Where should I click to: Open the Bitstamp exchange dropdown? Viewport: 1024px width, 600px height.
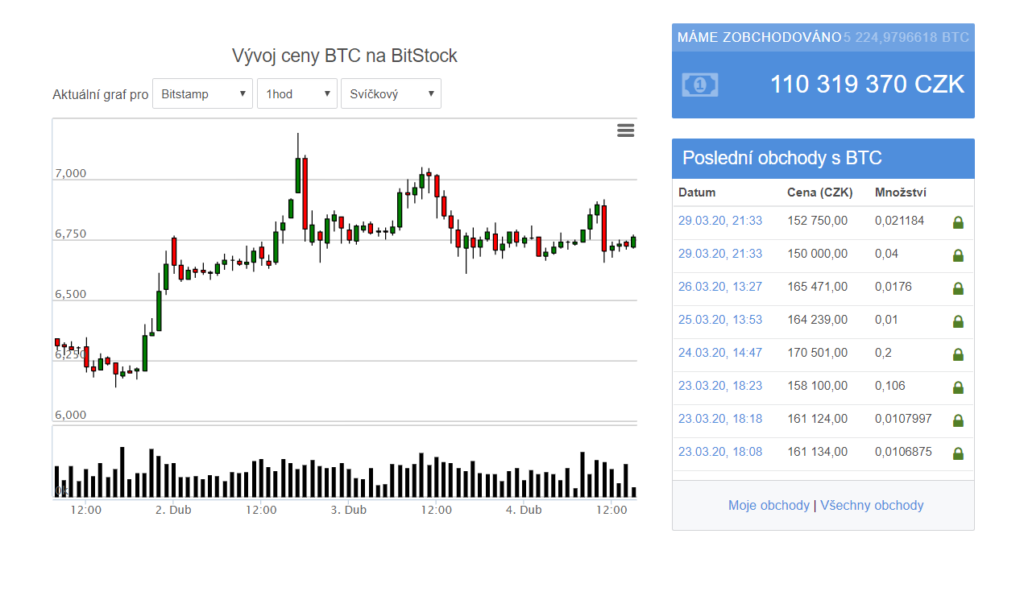tap(202, 94)
